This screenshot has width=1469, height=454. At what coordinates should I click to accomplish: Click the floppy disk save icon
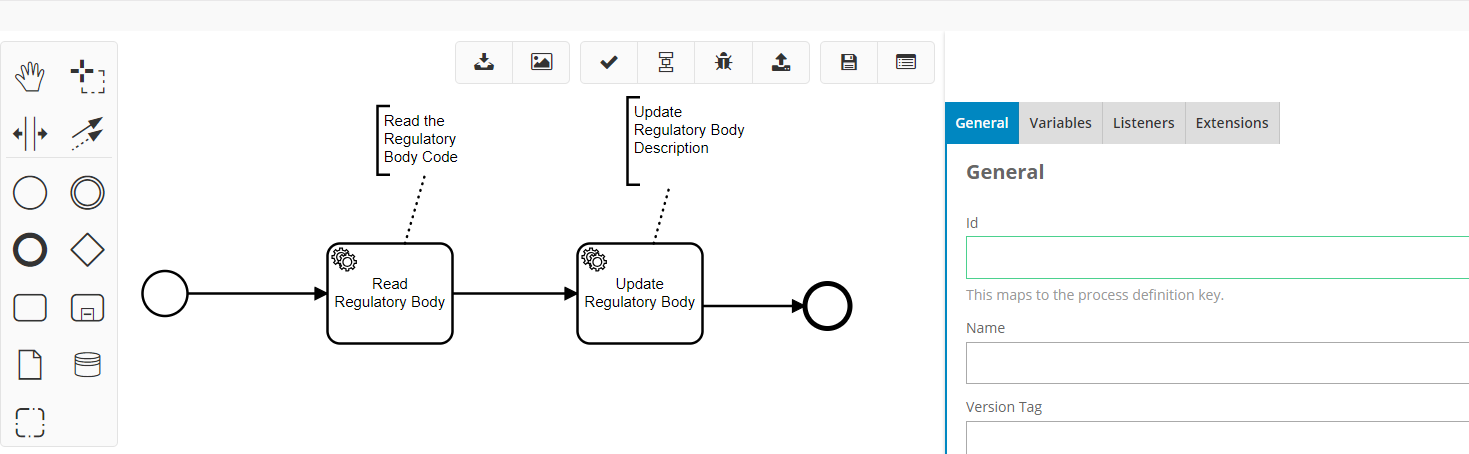tap(849, 62)
